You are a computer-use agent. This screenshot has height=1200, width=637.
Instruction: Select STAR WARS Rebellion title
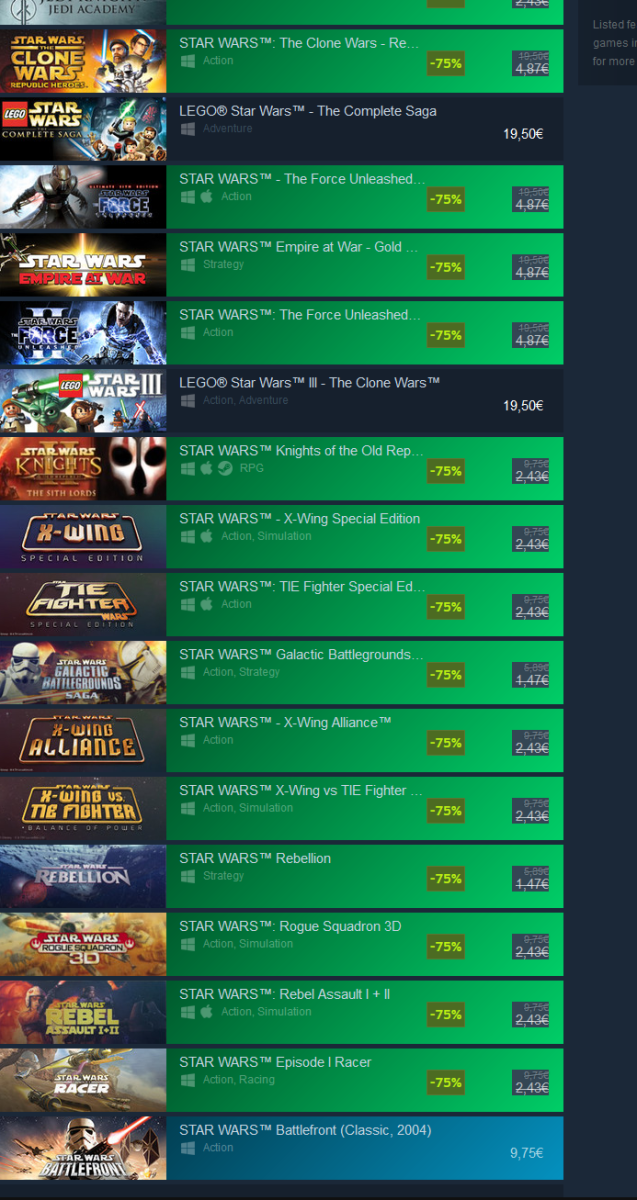(x=255, y=858)
